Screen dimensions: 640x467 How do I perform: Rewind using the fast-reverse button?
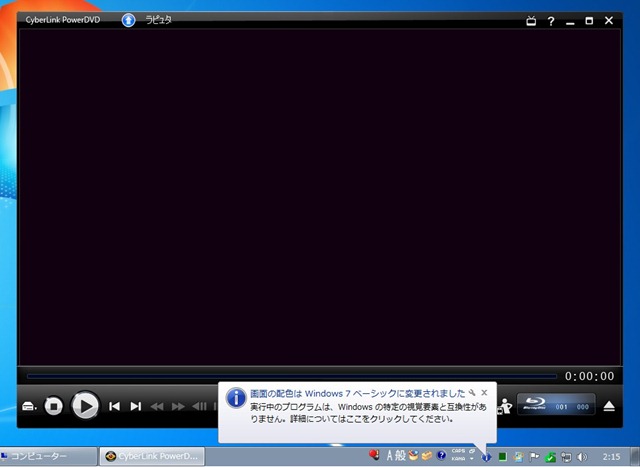tap(157, 406)
